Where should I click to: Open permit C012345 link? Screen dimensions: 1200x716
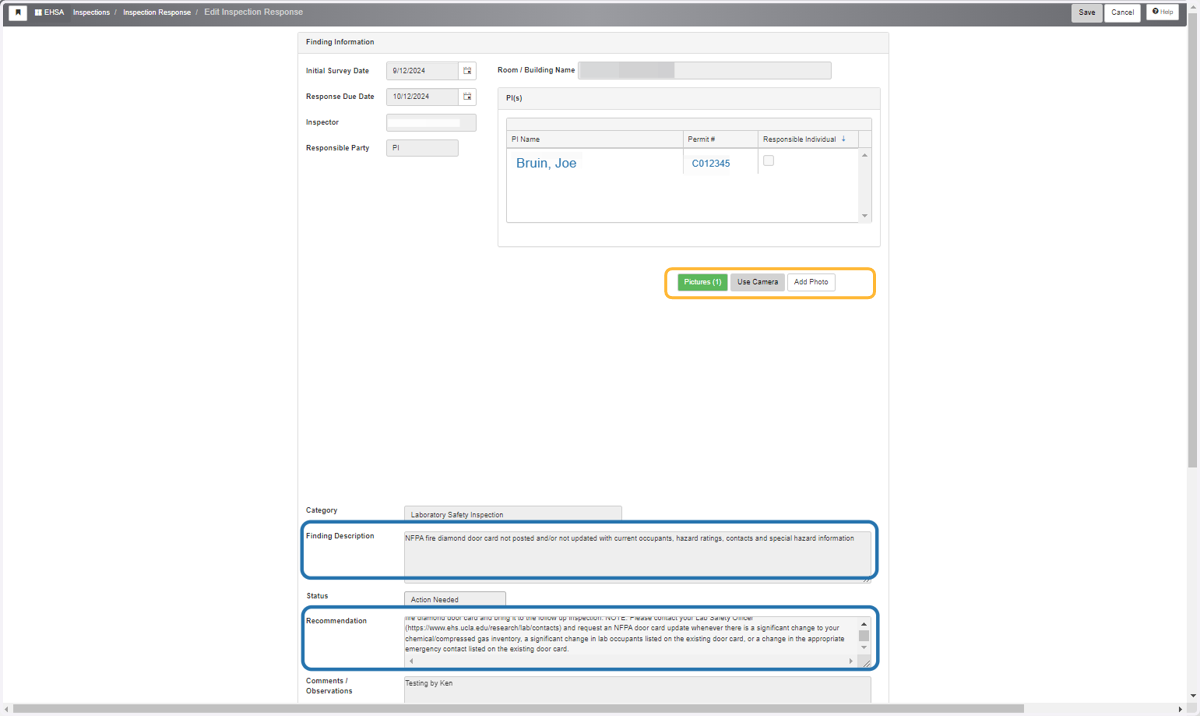tap(711, 163)
